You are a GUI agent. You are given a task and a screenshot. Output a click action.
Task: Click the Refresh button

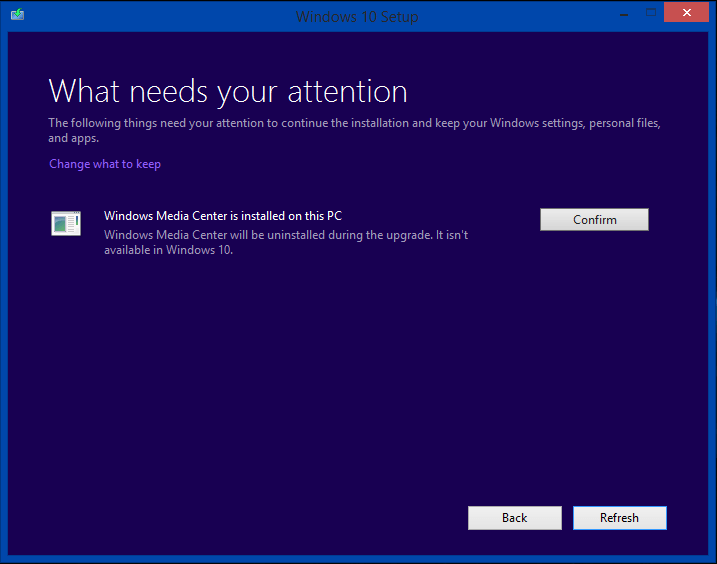tap(620, 518)
